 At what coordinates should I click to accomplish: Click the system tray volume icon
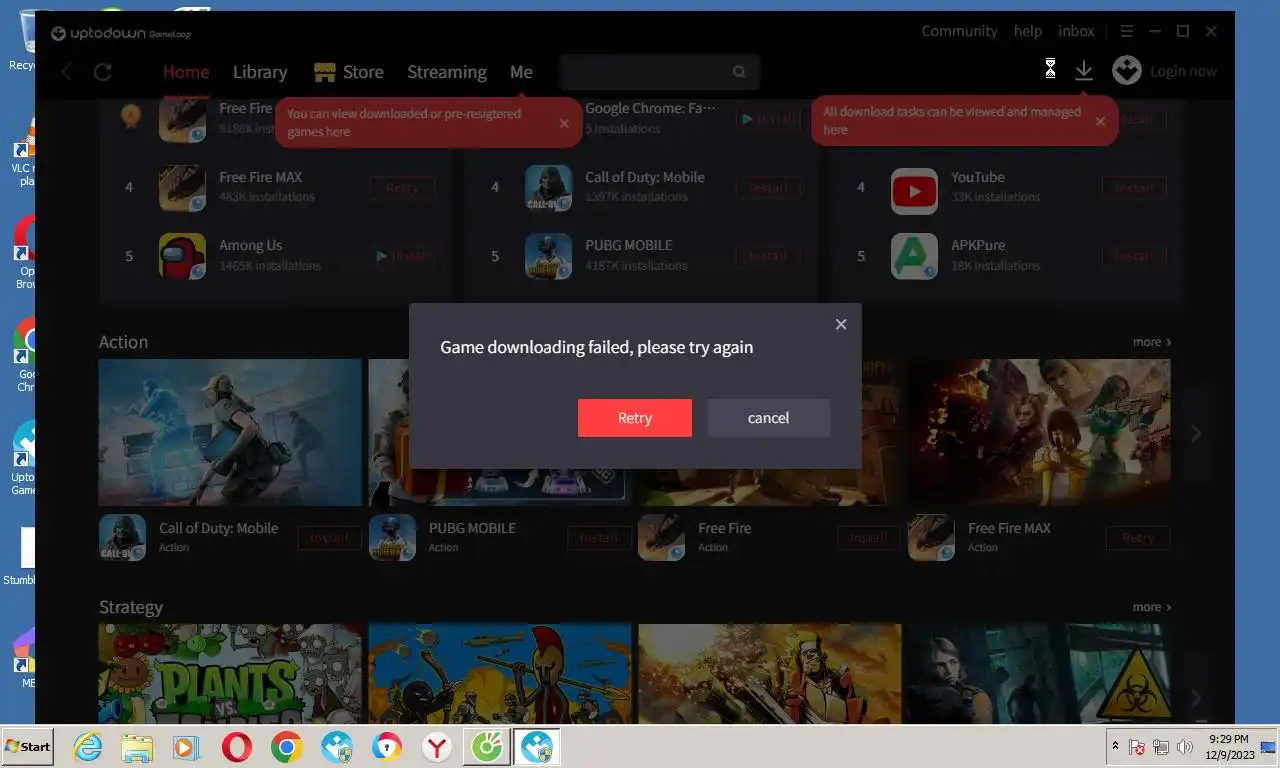[x=1186, y=747]
